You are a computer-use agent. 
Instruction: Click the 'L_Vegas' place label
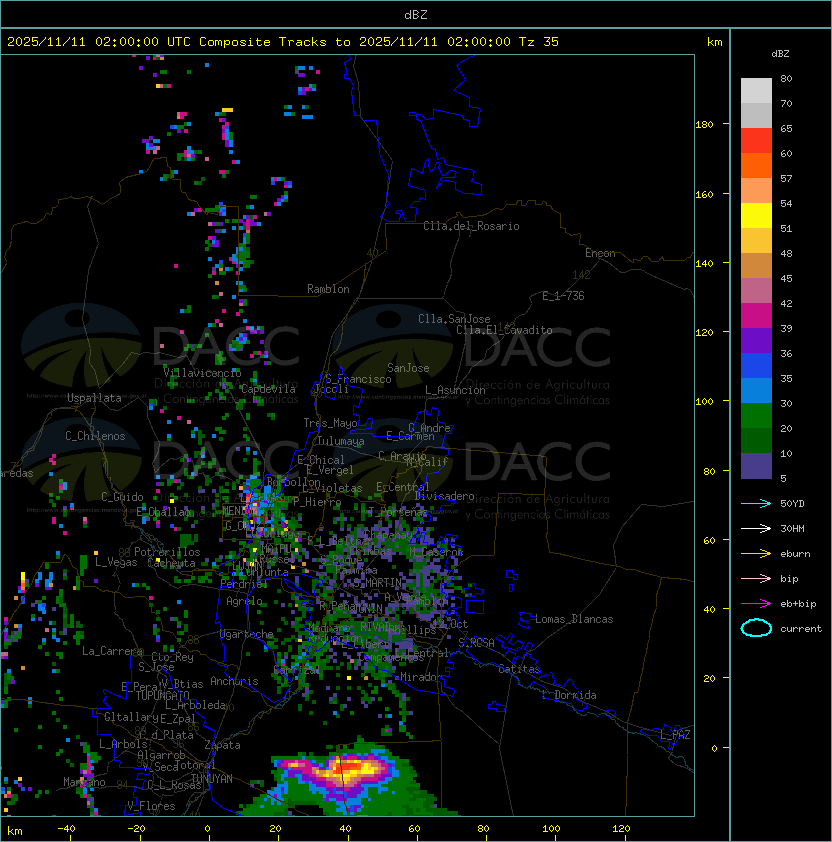point(116,562)
